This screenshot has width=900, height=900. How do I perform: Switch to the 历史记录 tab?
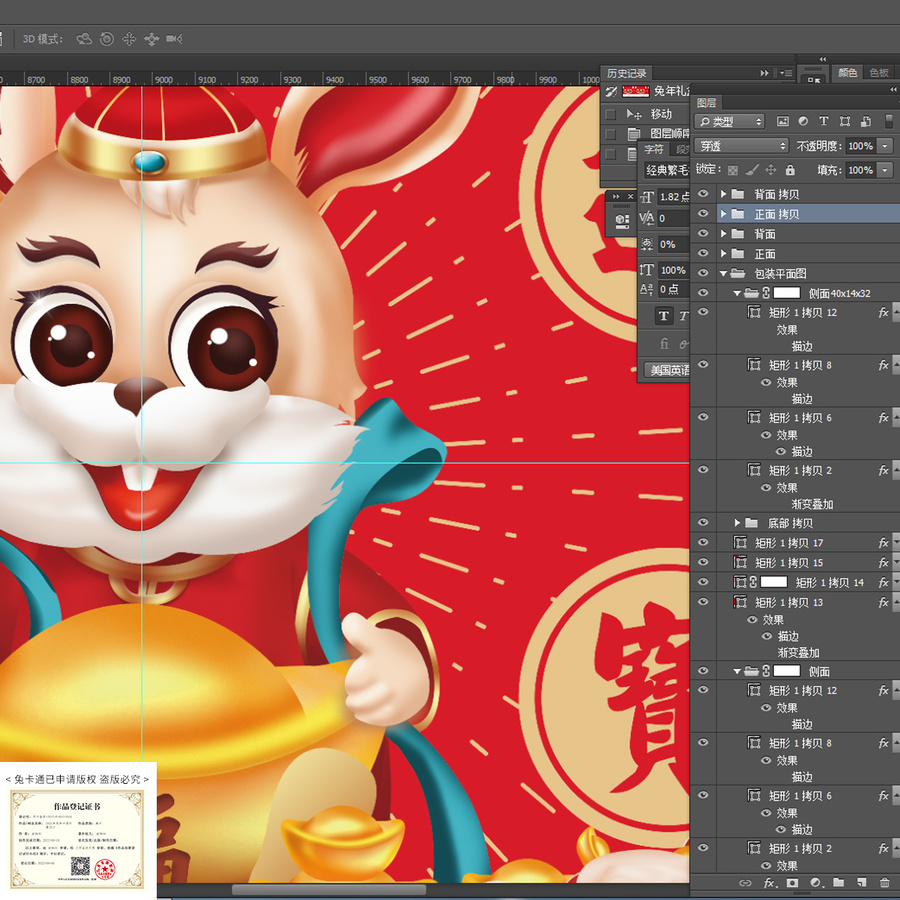click(x=627, y=73)
